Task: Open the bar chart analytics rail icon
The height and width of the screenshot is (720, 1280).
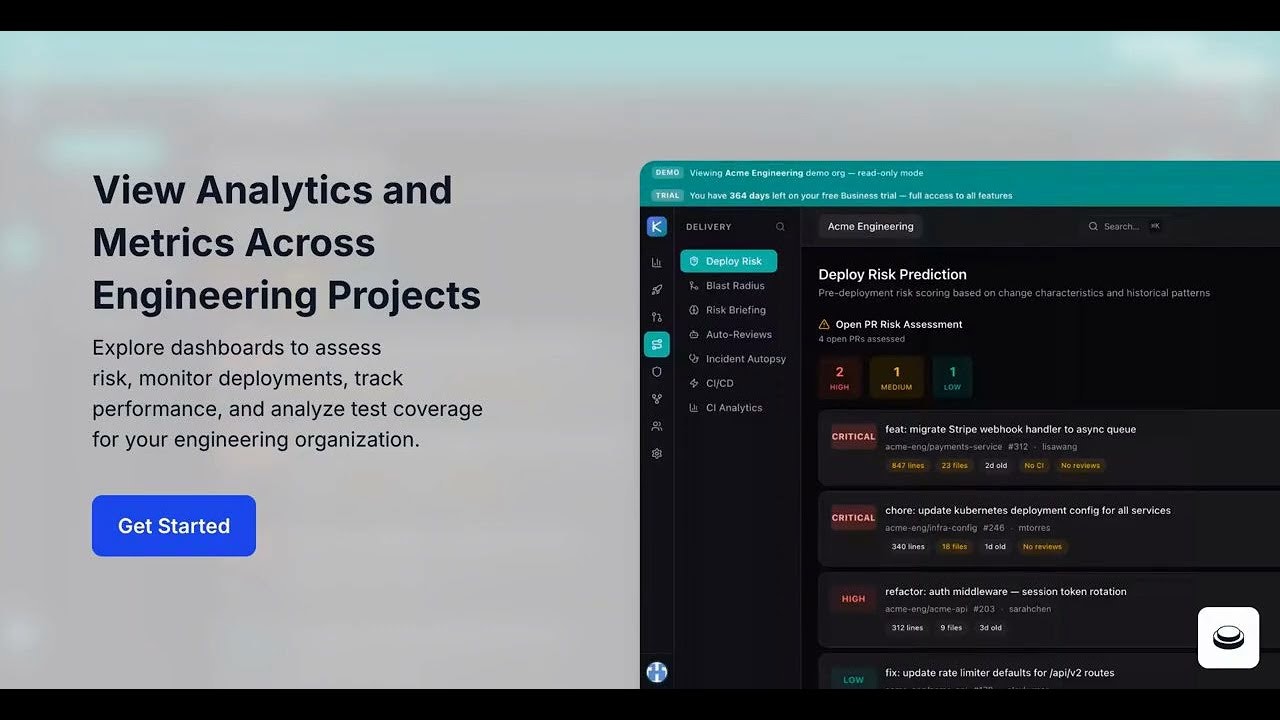Action: coord(657,263)
